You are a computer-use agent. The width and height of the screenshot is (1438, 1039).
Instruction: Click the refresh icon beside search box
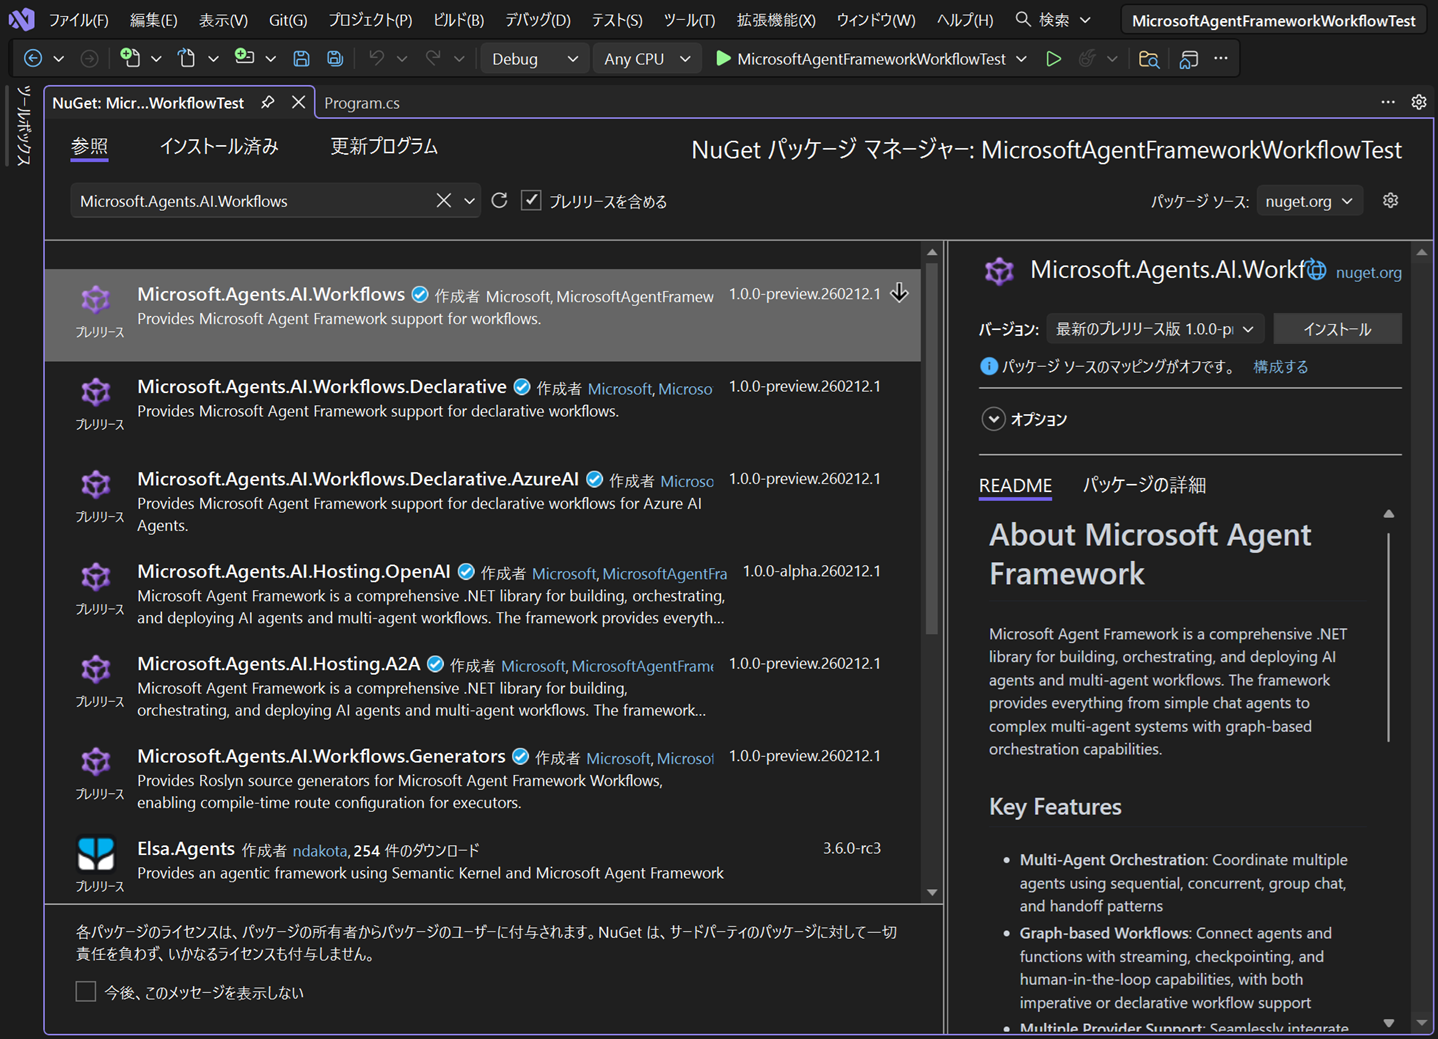(x=499, y=201)
